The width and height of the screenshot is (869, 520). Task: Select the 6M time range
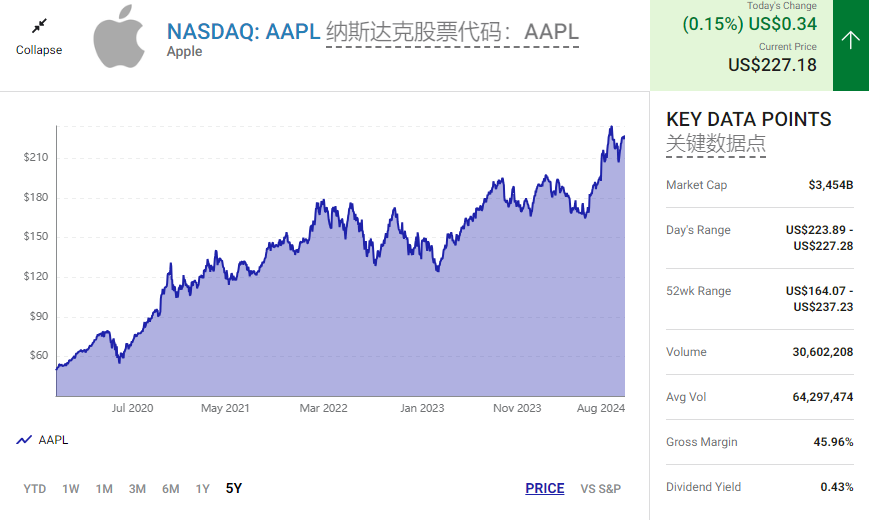tap(171, 489)
